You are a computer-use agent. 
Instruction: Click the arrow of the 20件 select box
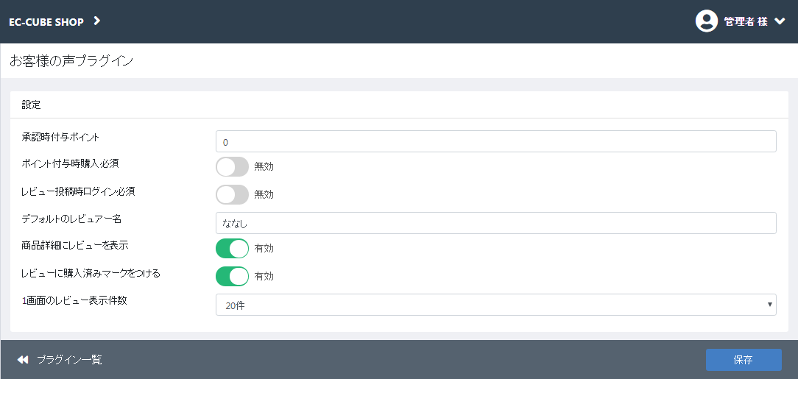pyautogui.click(x=770, y=305)
